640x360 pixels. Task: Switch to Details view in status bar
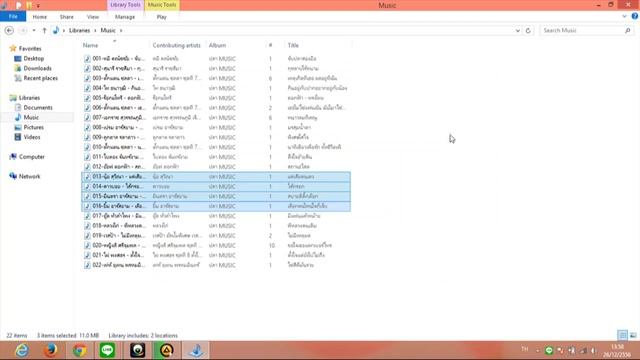tap(622, 335)
